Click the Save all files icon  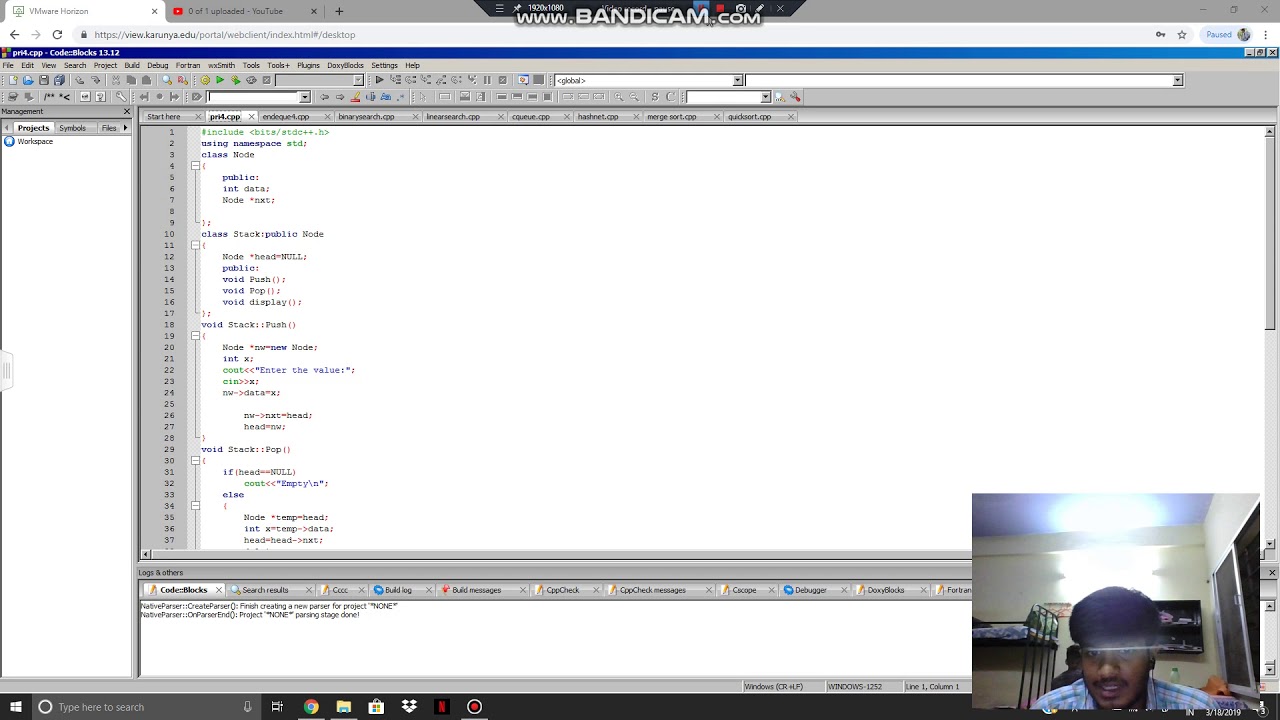click(59, 80)
